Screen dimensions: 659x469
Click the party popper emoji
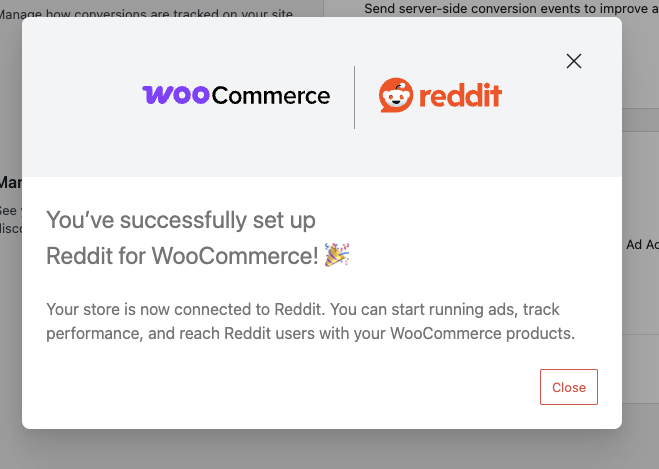tap(337, 255)
